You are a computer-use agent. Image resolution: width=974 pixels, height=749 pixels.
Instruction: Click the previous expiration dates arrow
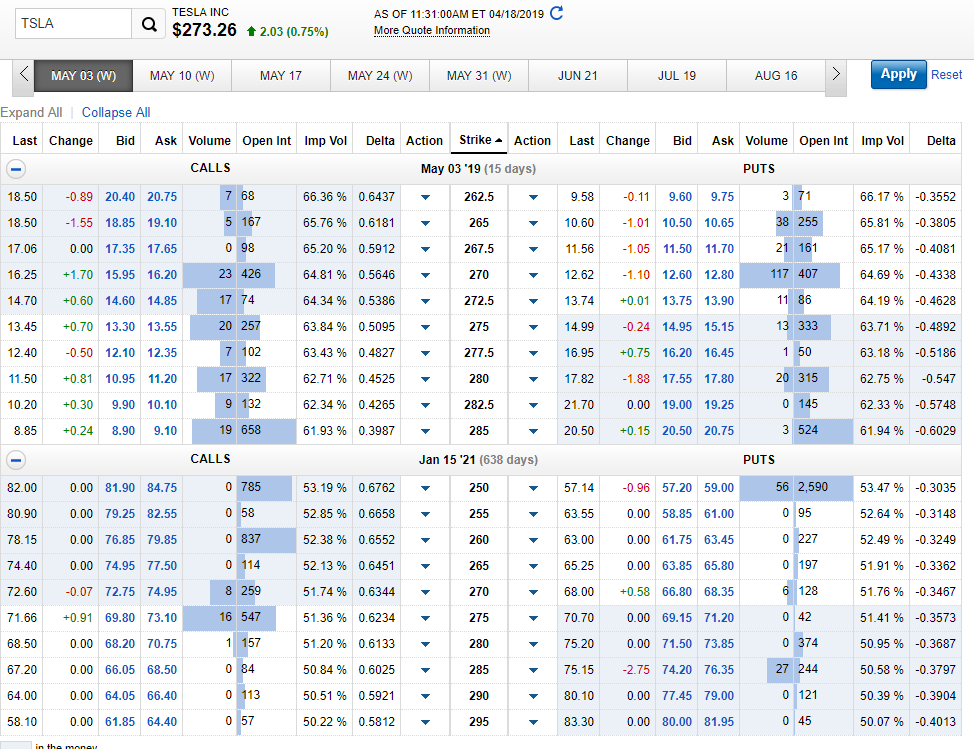(x=24, y=75)
